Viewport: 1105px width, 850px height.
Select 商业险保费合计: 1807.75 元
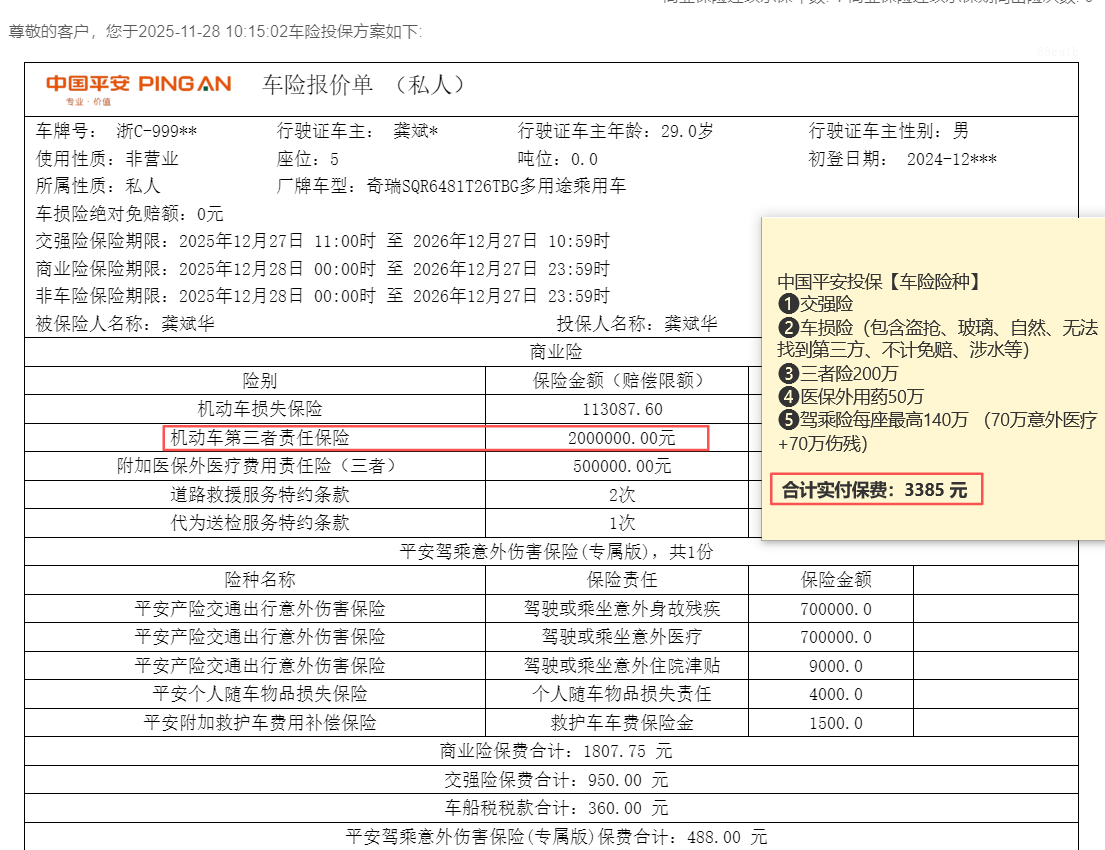click(556, 751)
